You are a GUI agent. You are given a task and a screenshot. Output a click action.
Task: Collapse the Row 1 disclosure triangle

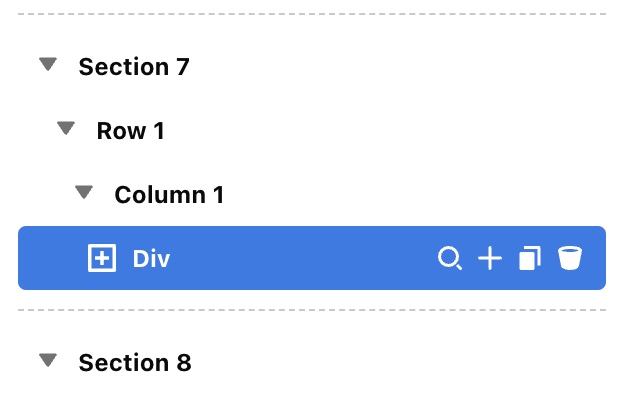tap(66, 128)
